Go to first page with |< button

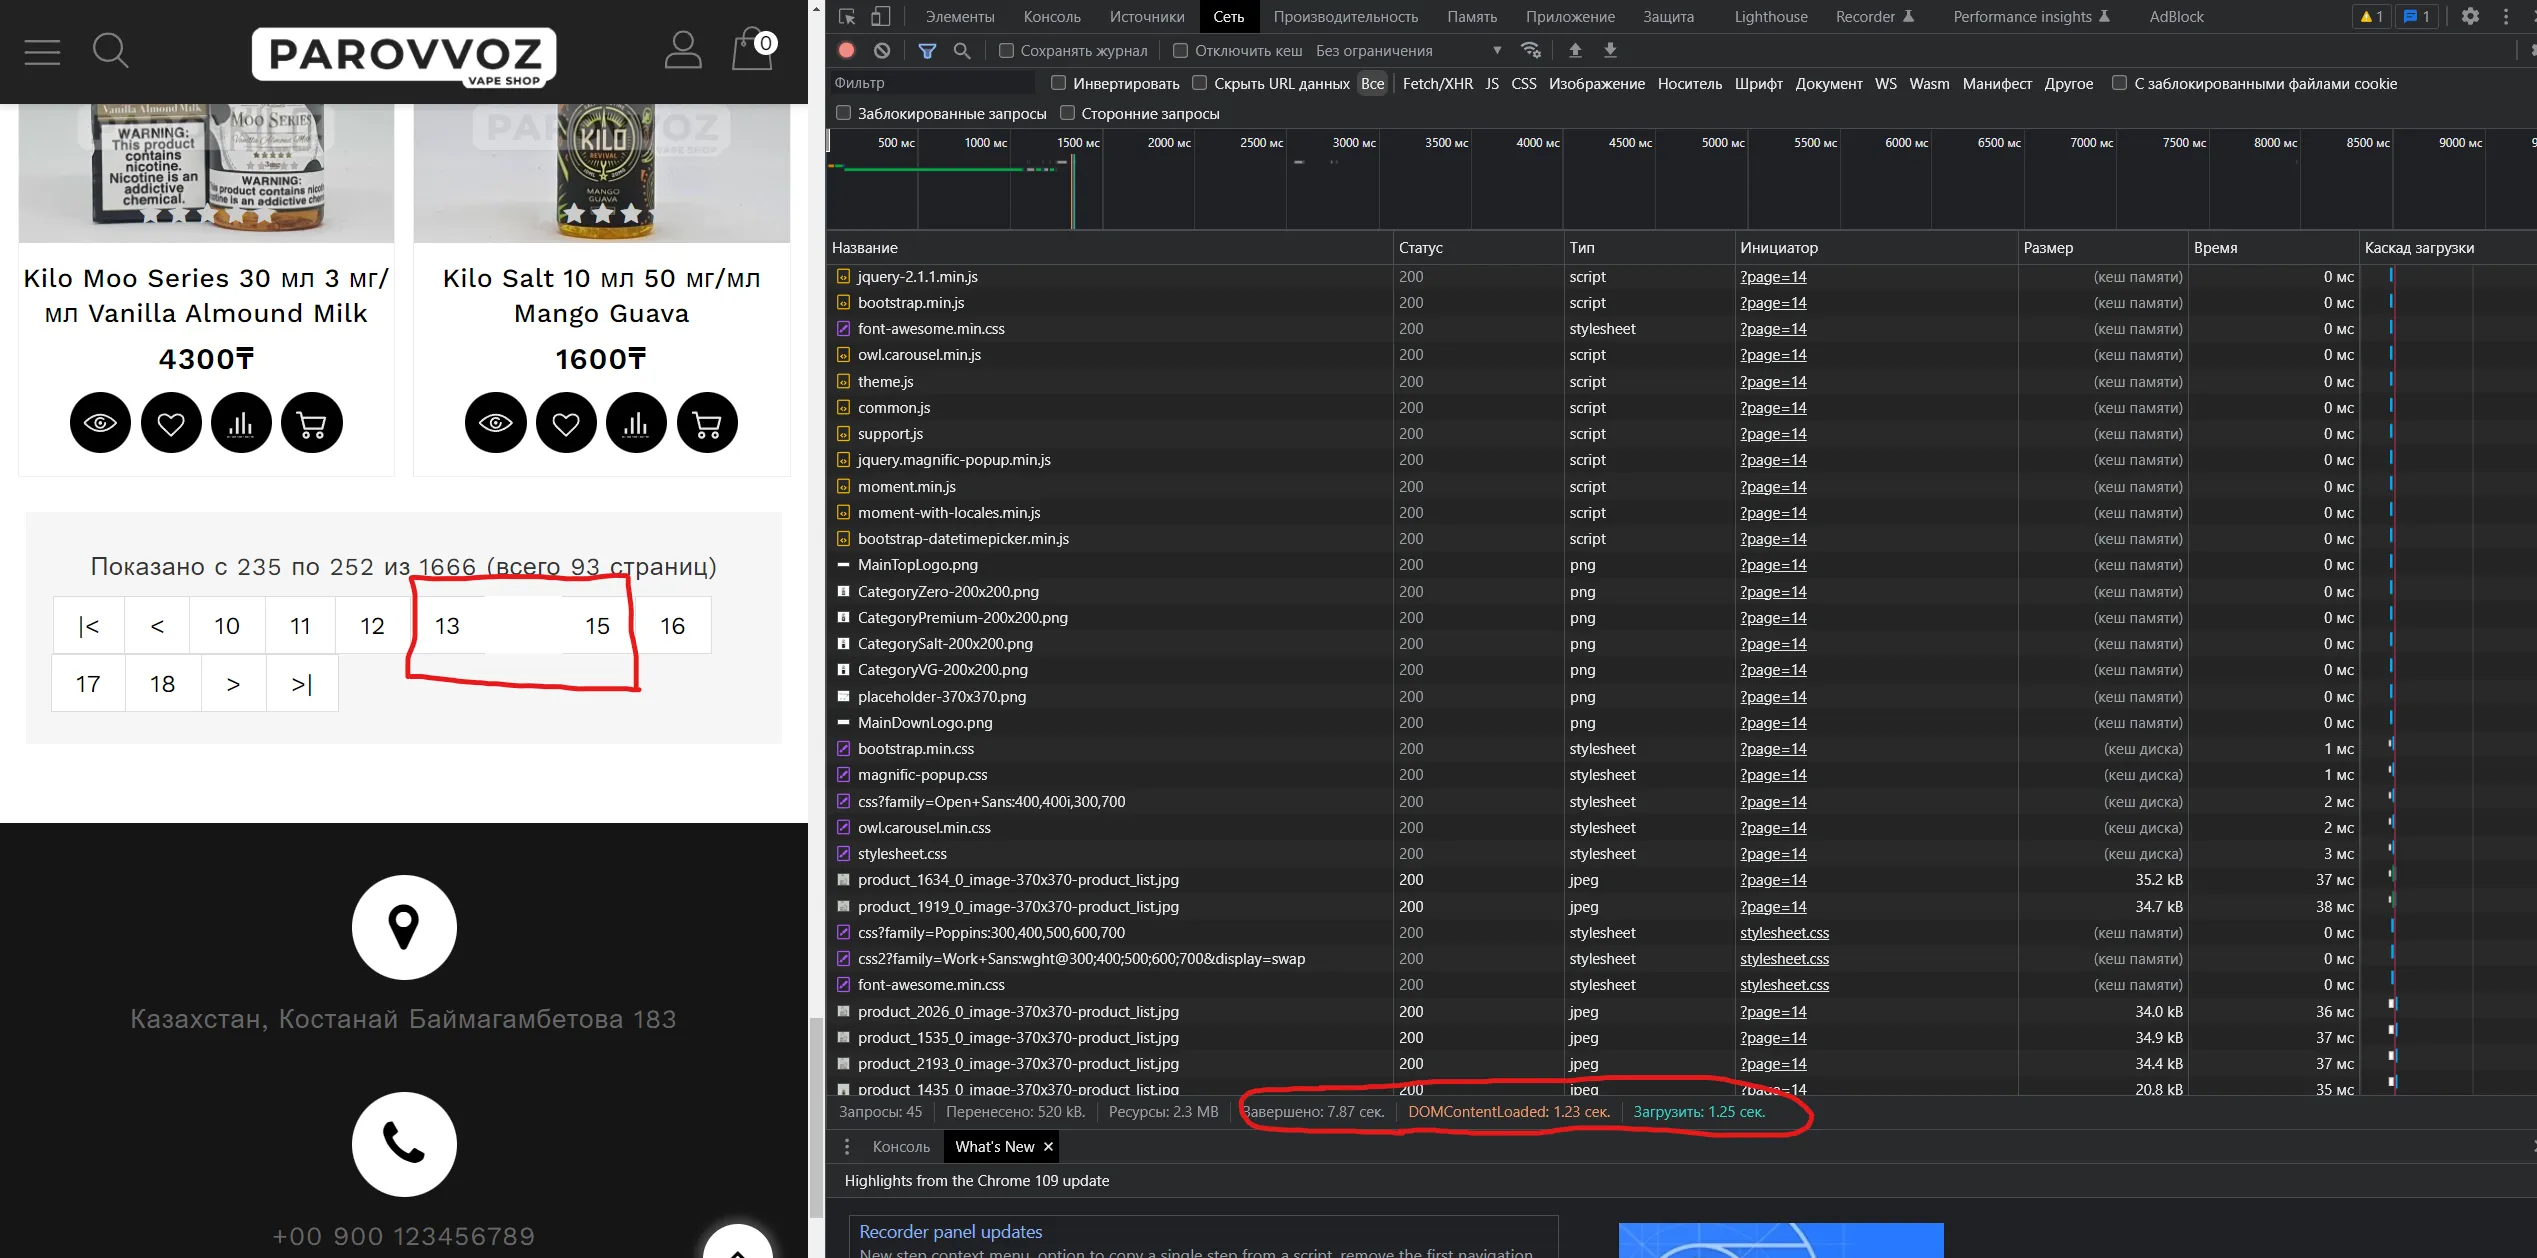pos(89,626)
